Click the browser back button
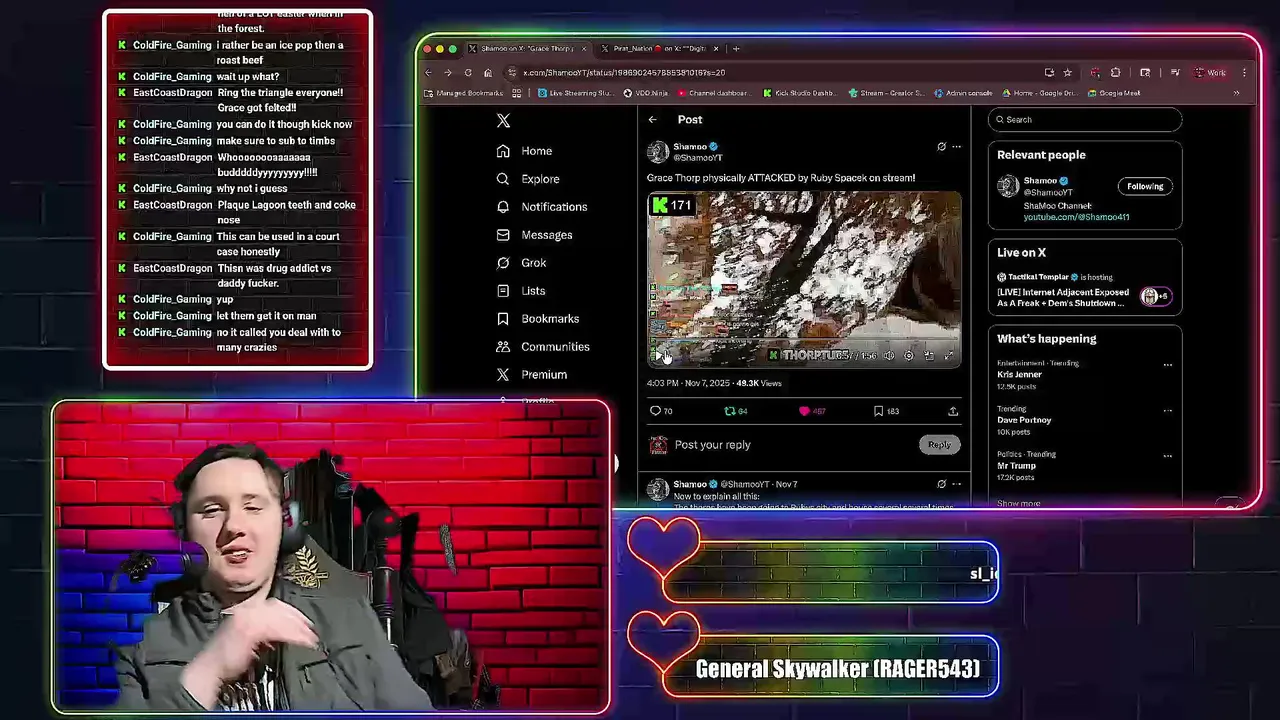This screenshot has height=720, width=1280. 429,73
